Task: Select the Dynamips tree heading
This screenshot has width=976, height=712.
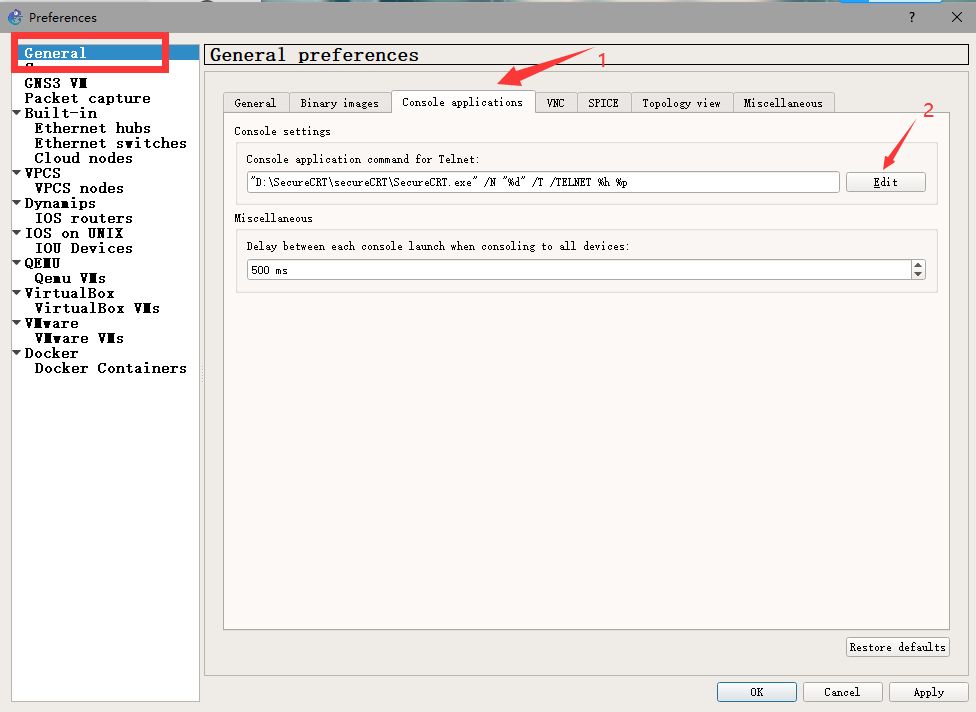Action: [60, 203]
